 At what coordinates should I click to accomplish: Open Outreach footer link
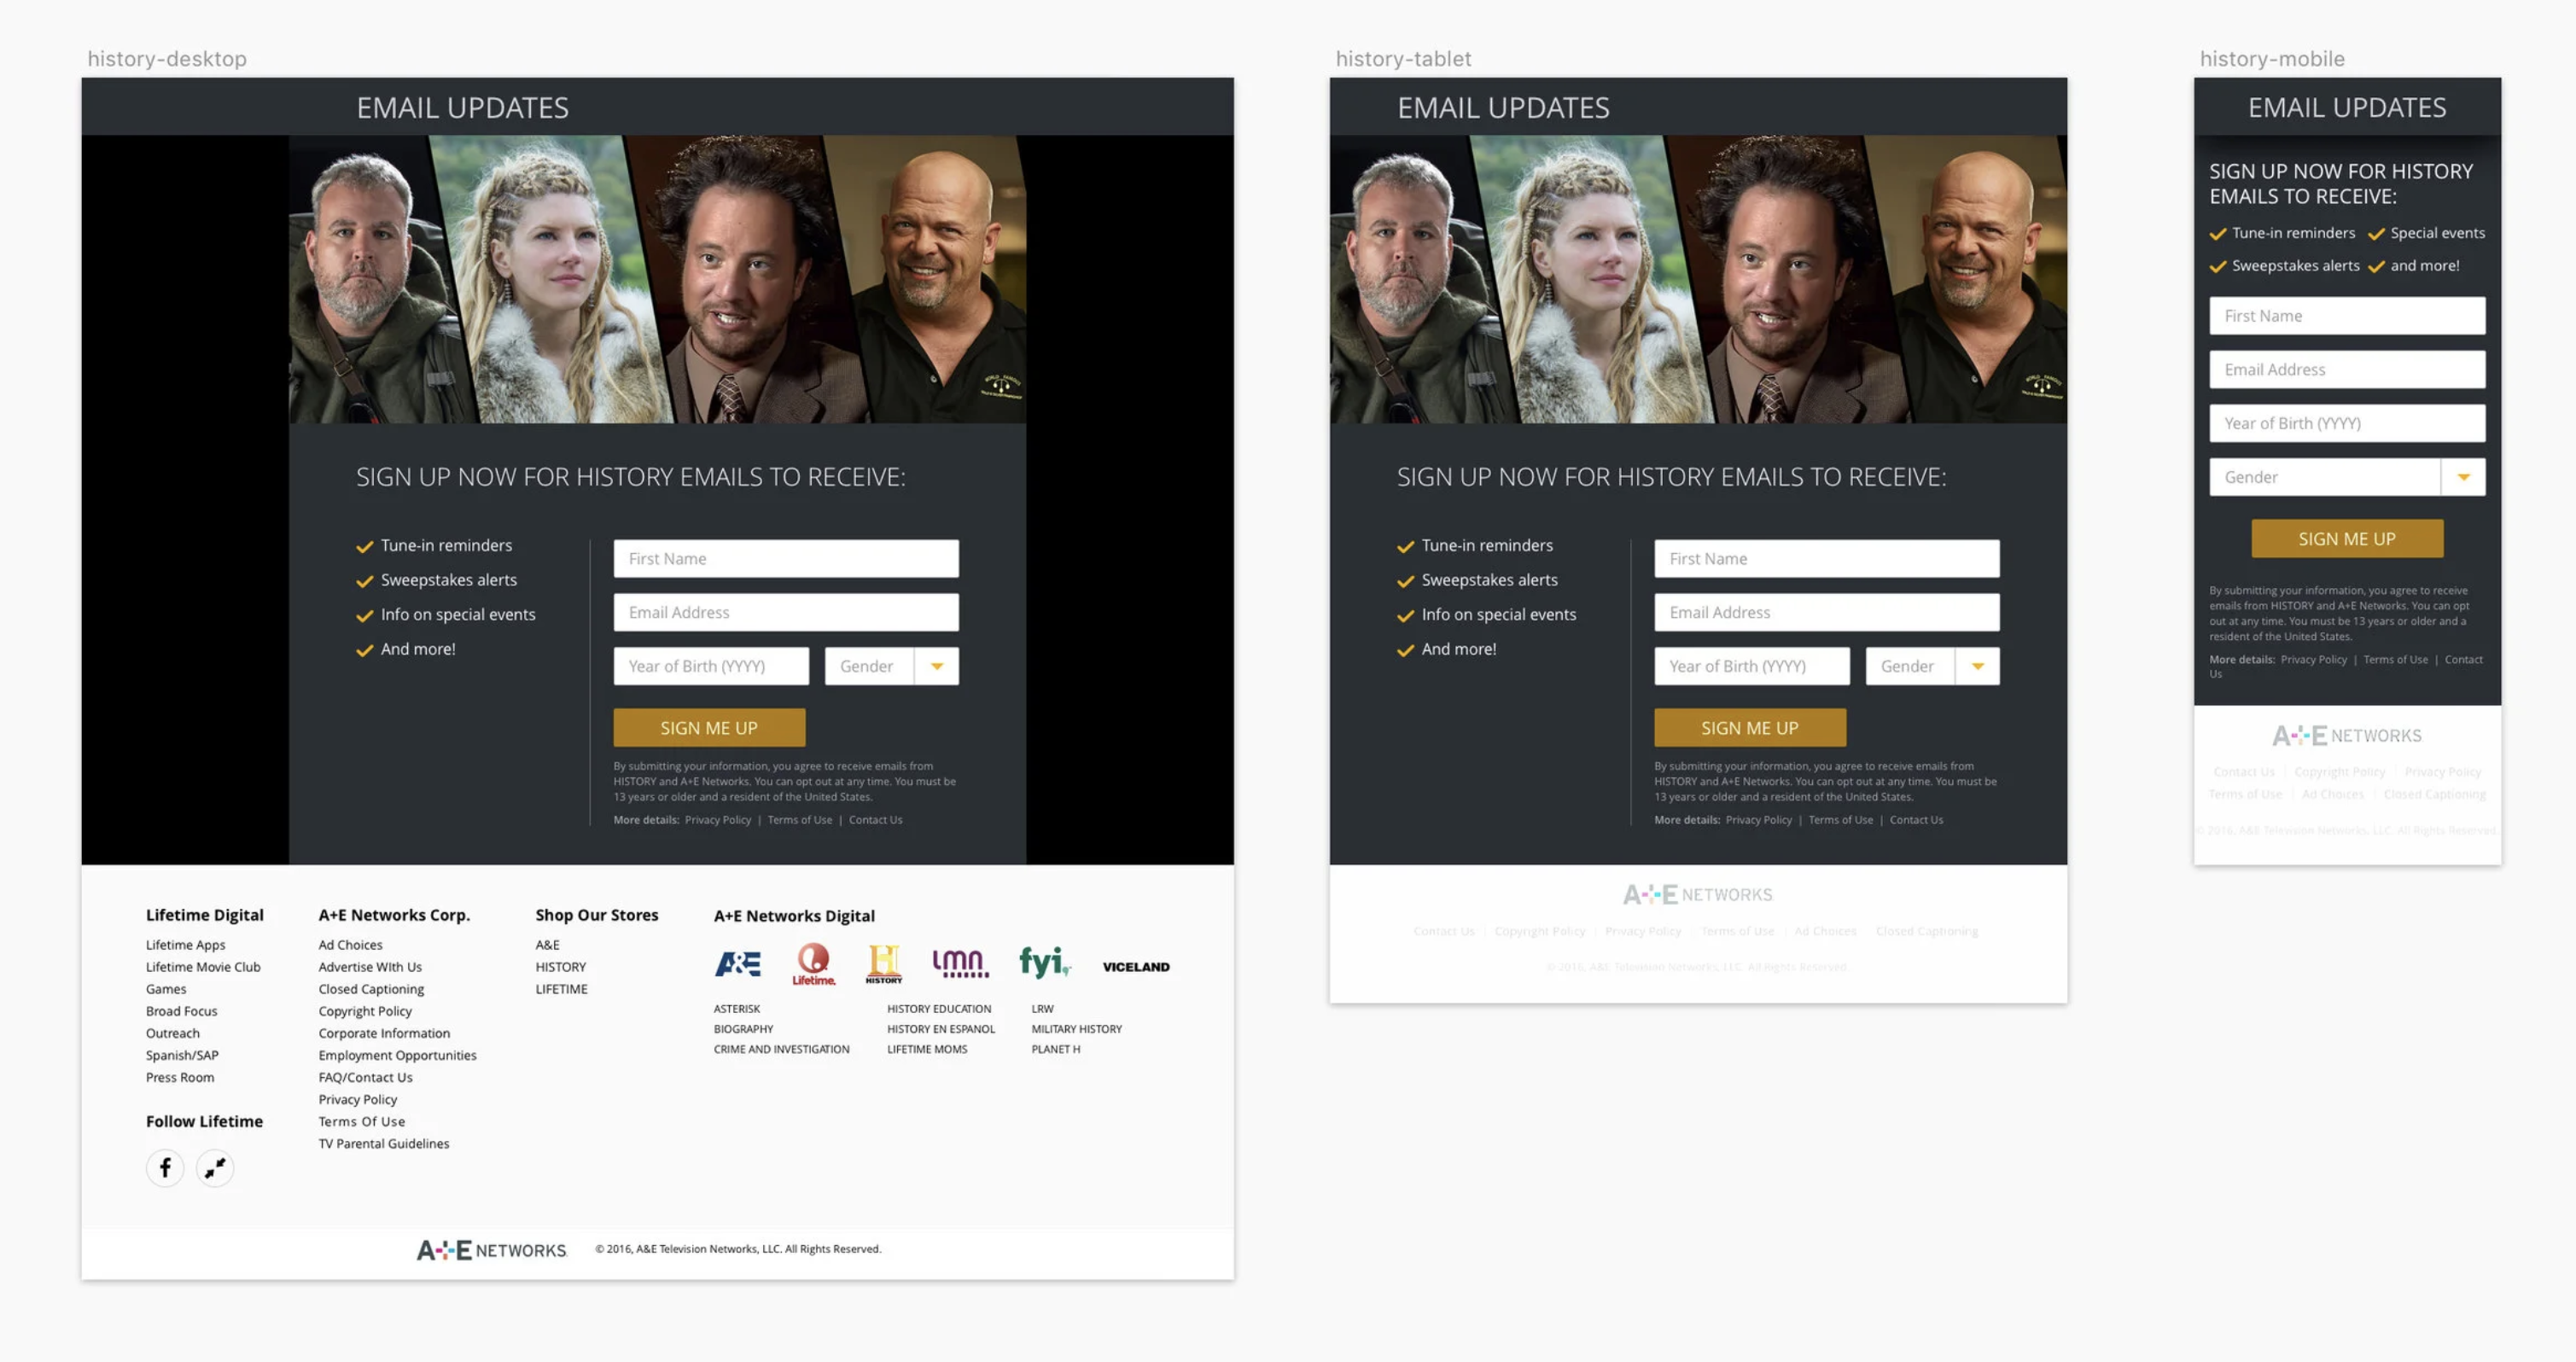tap(173, 1033)
